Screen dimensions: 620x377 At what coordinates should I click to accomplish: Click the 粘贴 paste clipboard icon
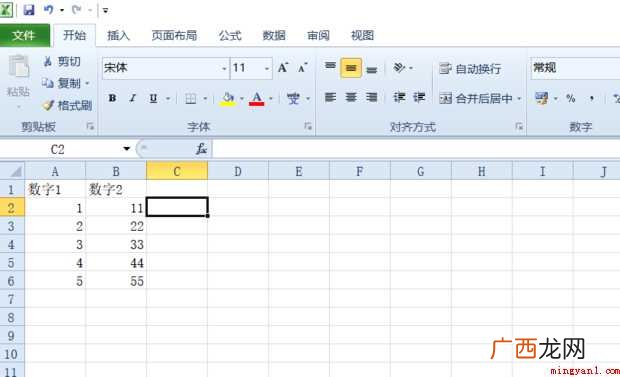(x=19, y=67)
